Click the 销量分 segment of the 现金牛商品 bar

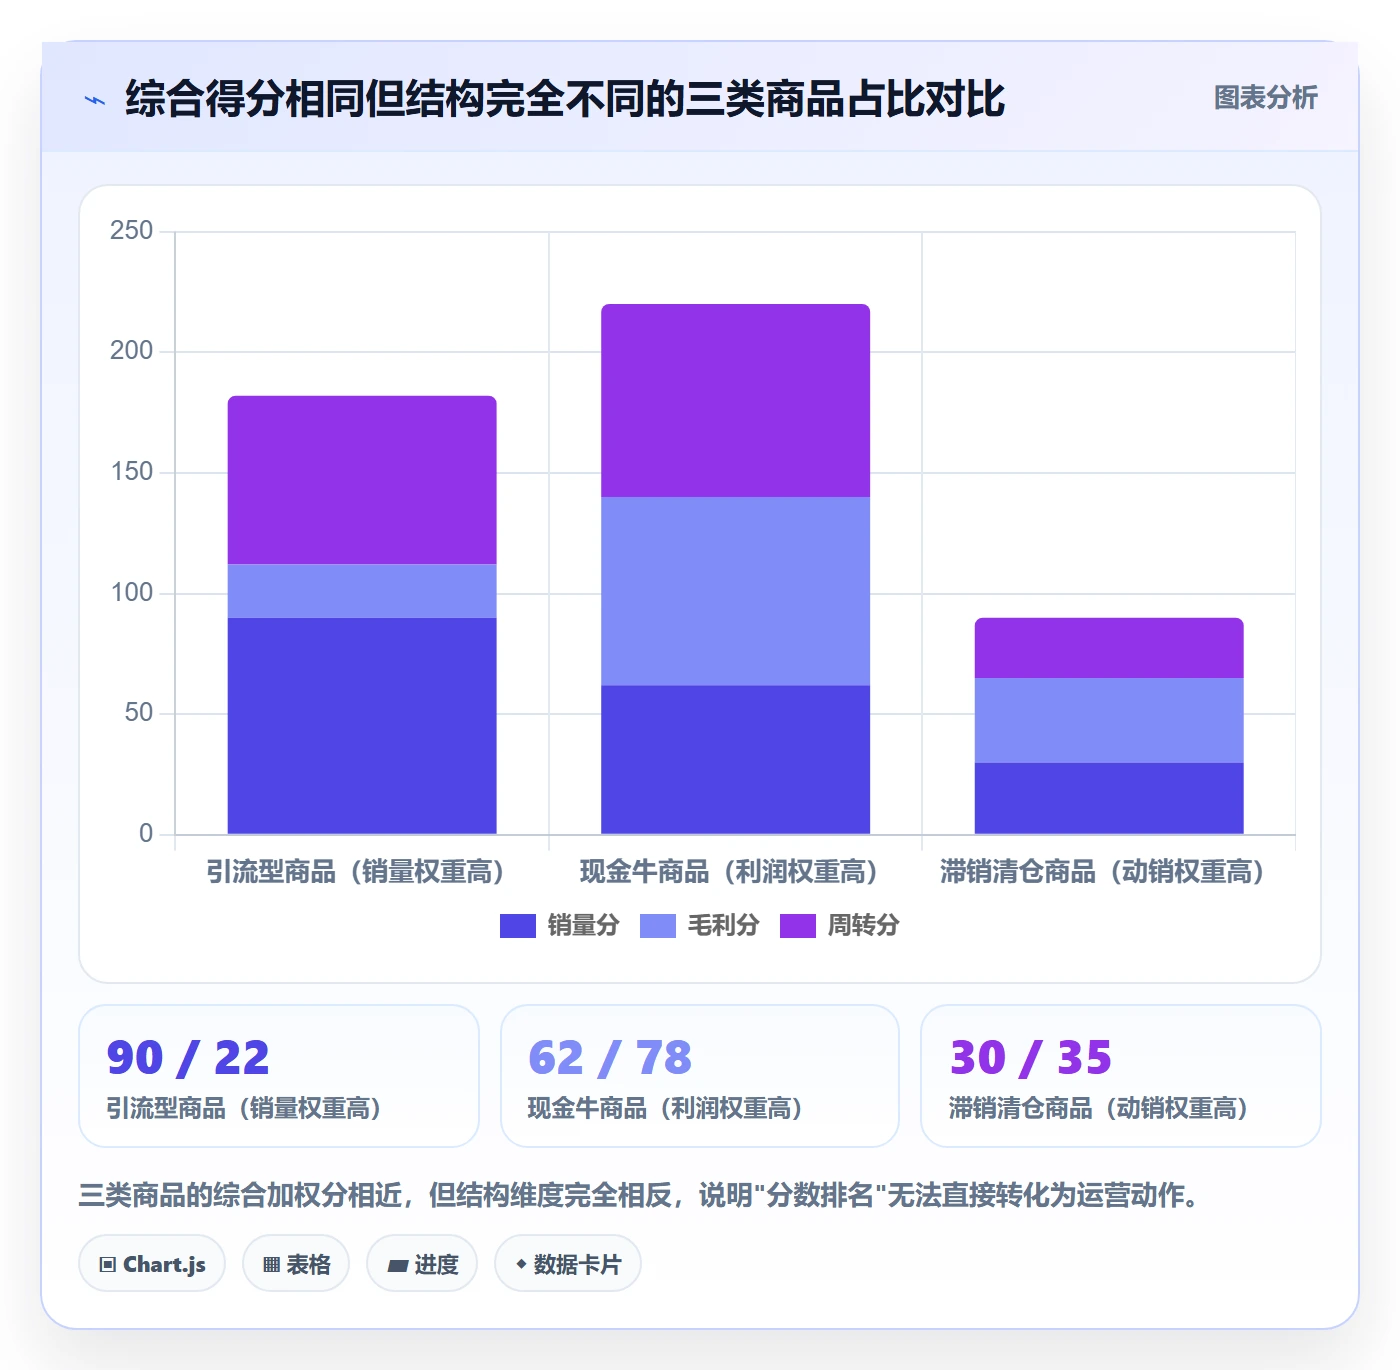point(735,760)
